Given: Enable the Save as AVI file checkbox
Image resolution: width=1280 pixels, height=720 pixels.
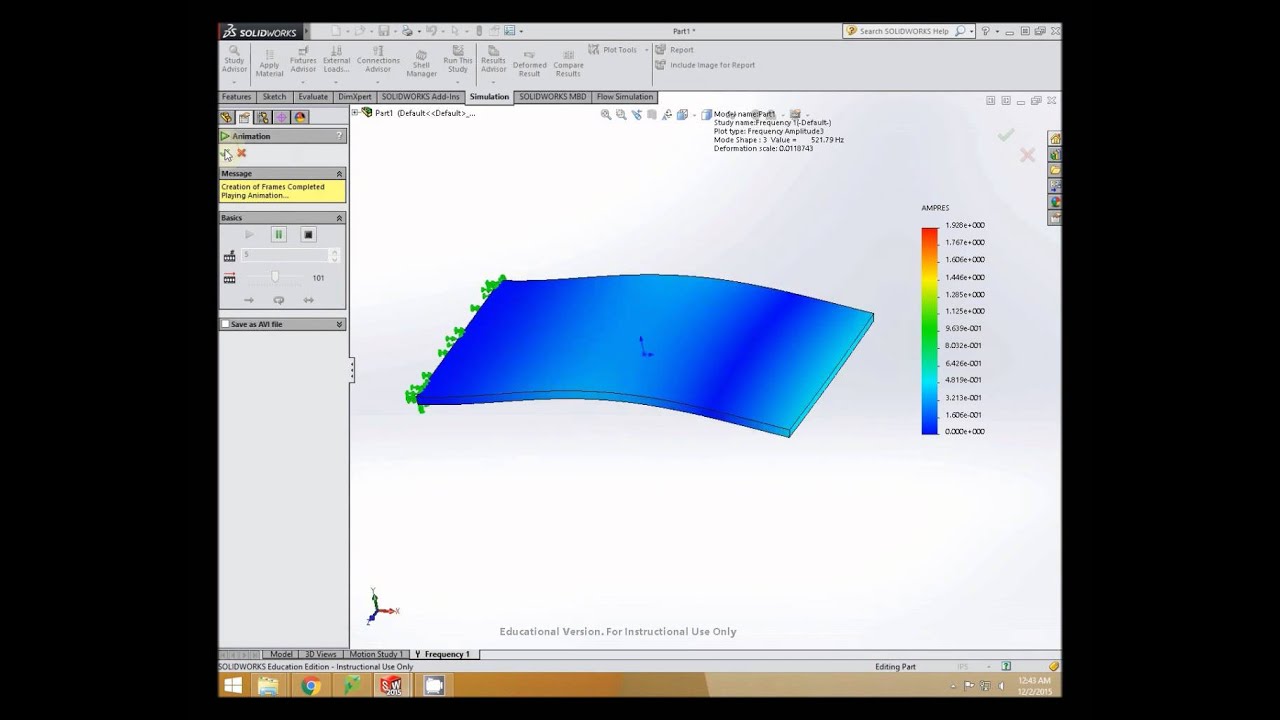Looking at the screenshot, I should (225, 324).
